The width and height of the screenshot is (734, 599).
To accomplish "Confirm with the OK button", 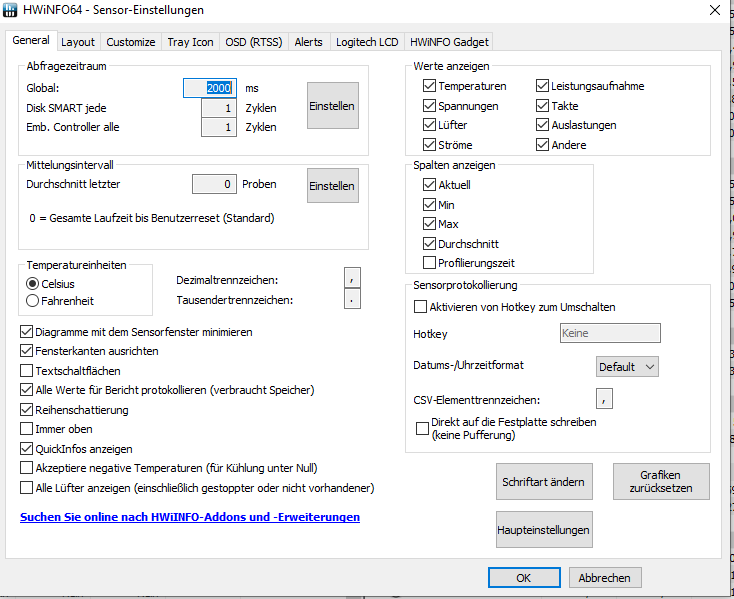I will coord(524,577).
